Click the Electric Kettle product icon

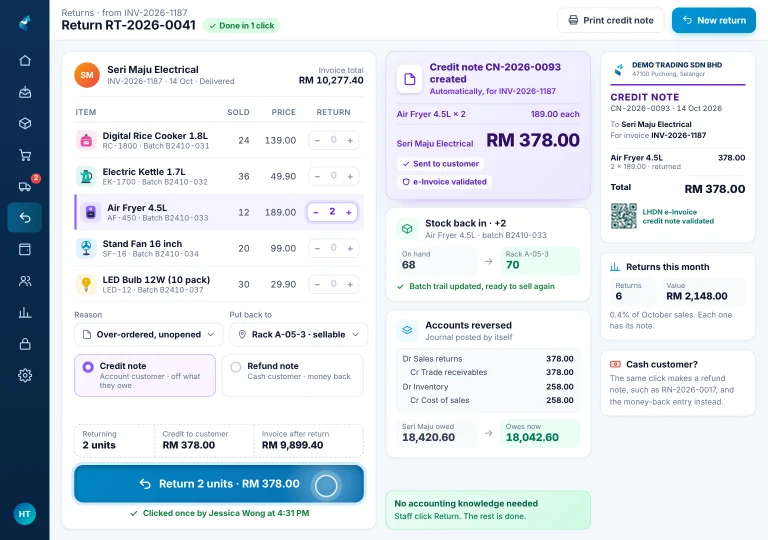[86, 176]
